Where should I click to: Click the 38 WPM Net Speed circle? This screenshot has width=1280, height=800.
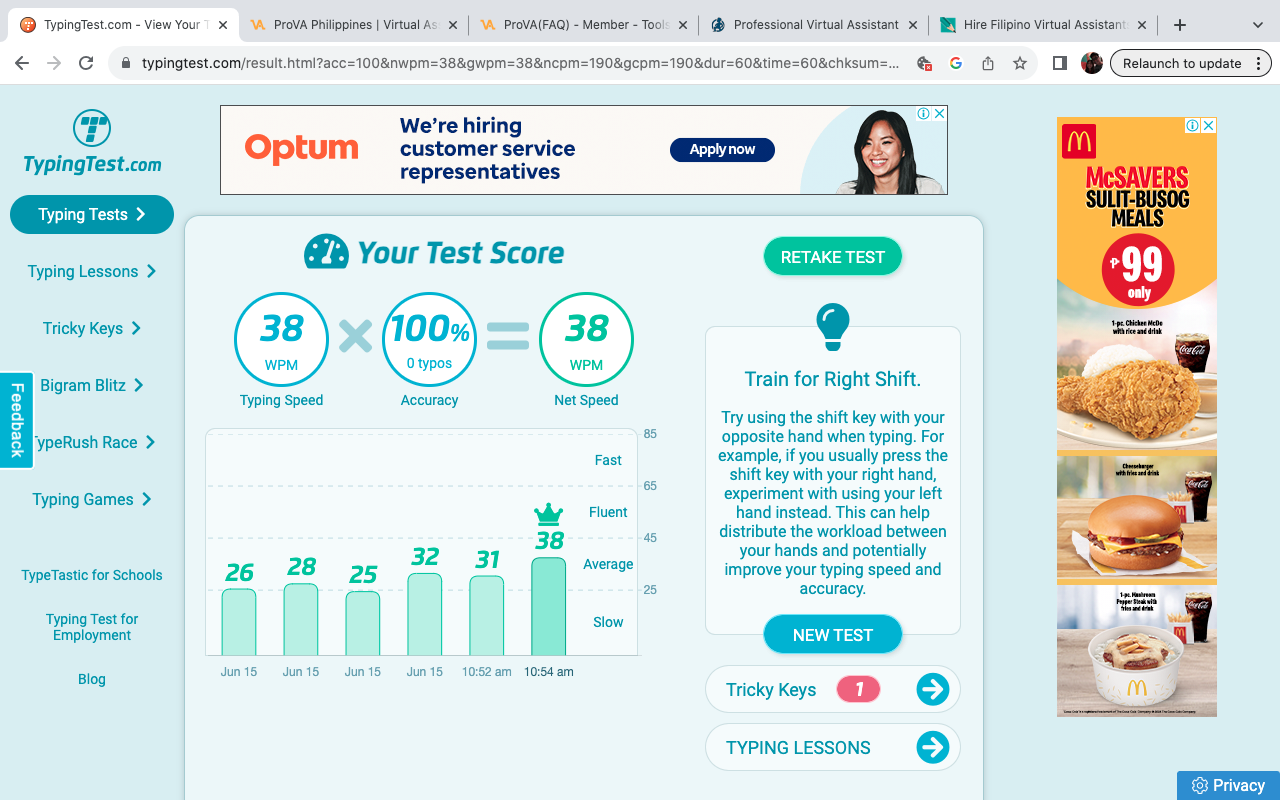coord(586,339)
